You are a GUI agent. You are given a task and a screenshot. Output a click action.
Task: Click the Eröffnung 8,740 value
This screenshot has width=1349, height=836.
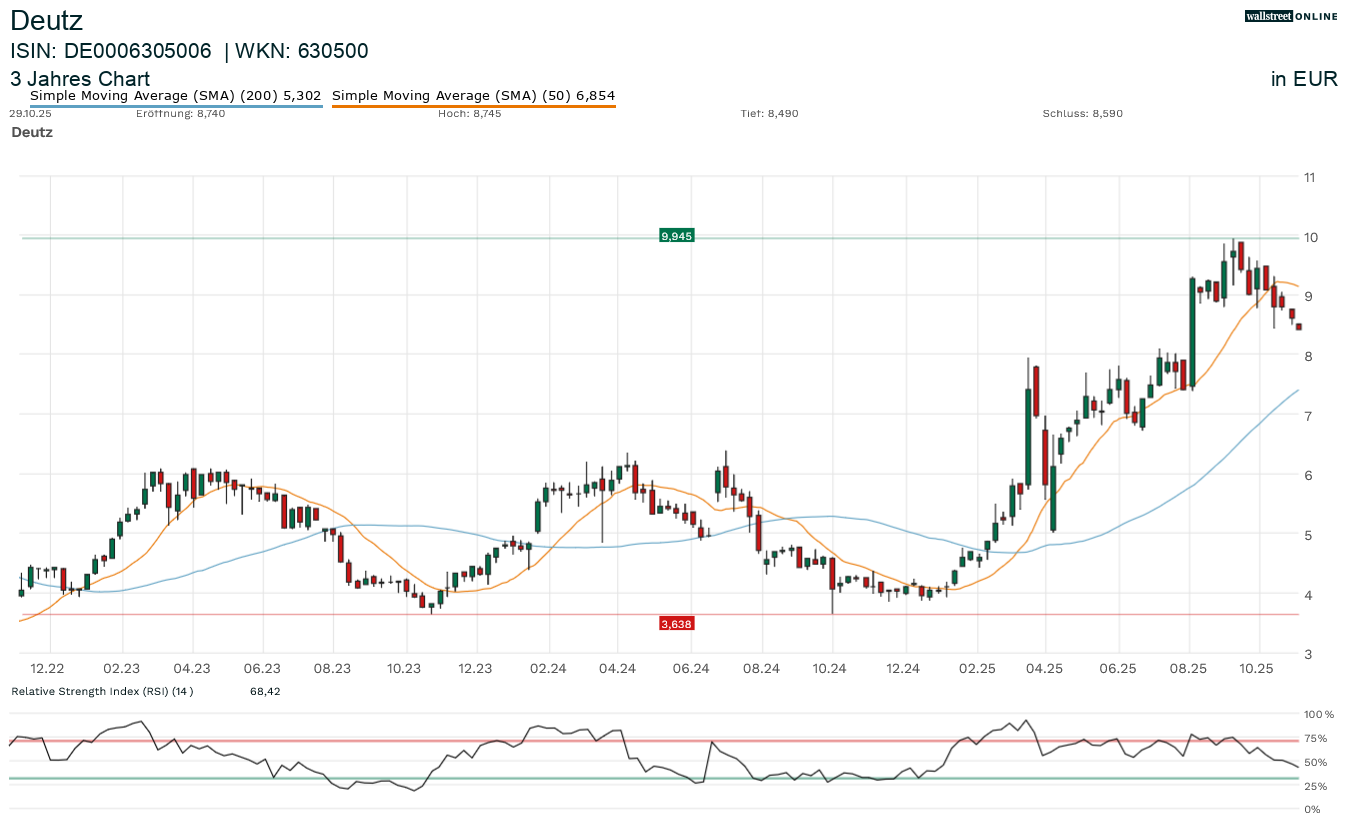[x=180, y=114]
